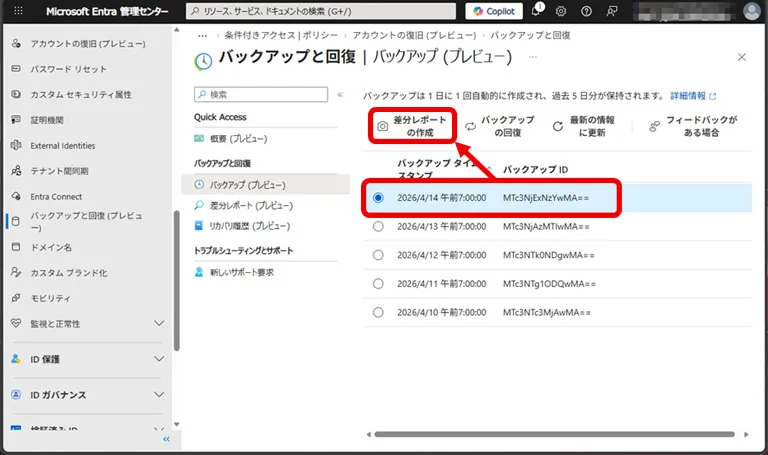Click backup ID MTc3NTc3MjAwMA==
Image resolution: width=768 pixels, height=455 pixels.
tap(547, 312)
